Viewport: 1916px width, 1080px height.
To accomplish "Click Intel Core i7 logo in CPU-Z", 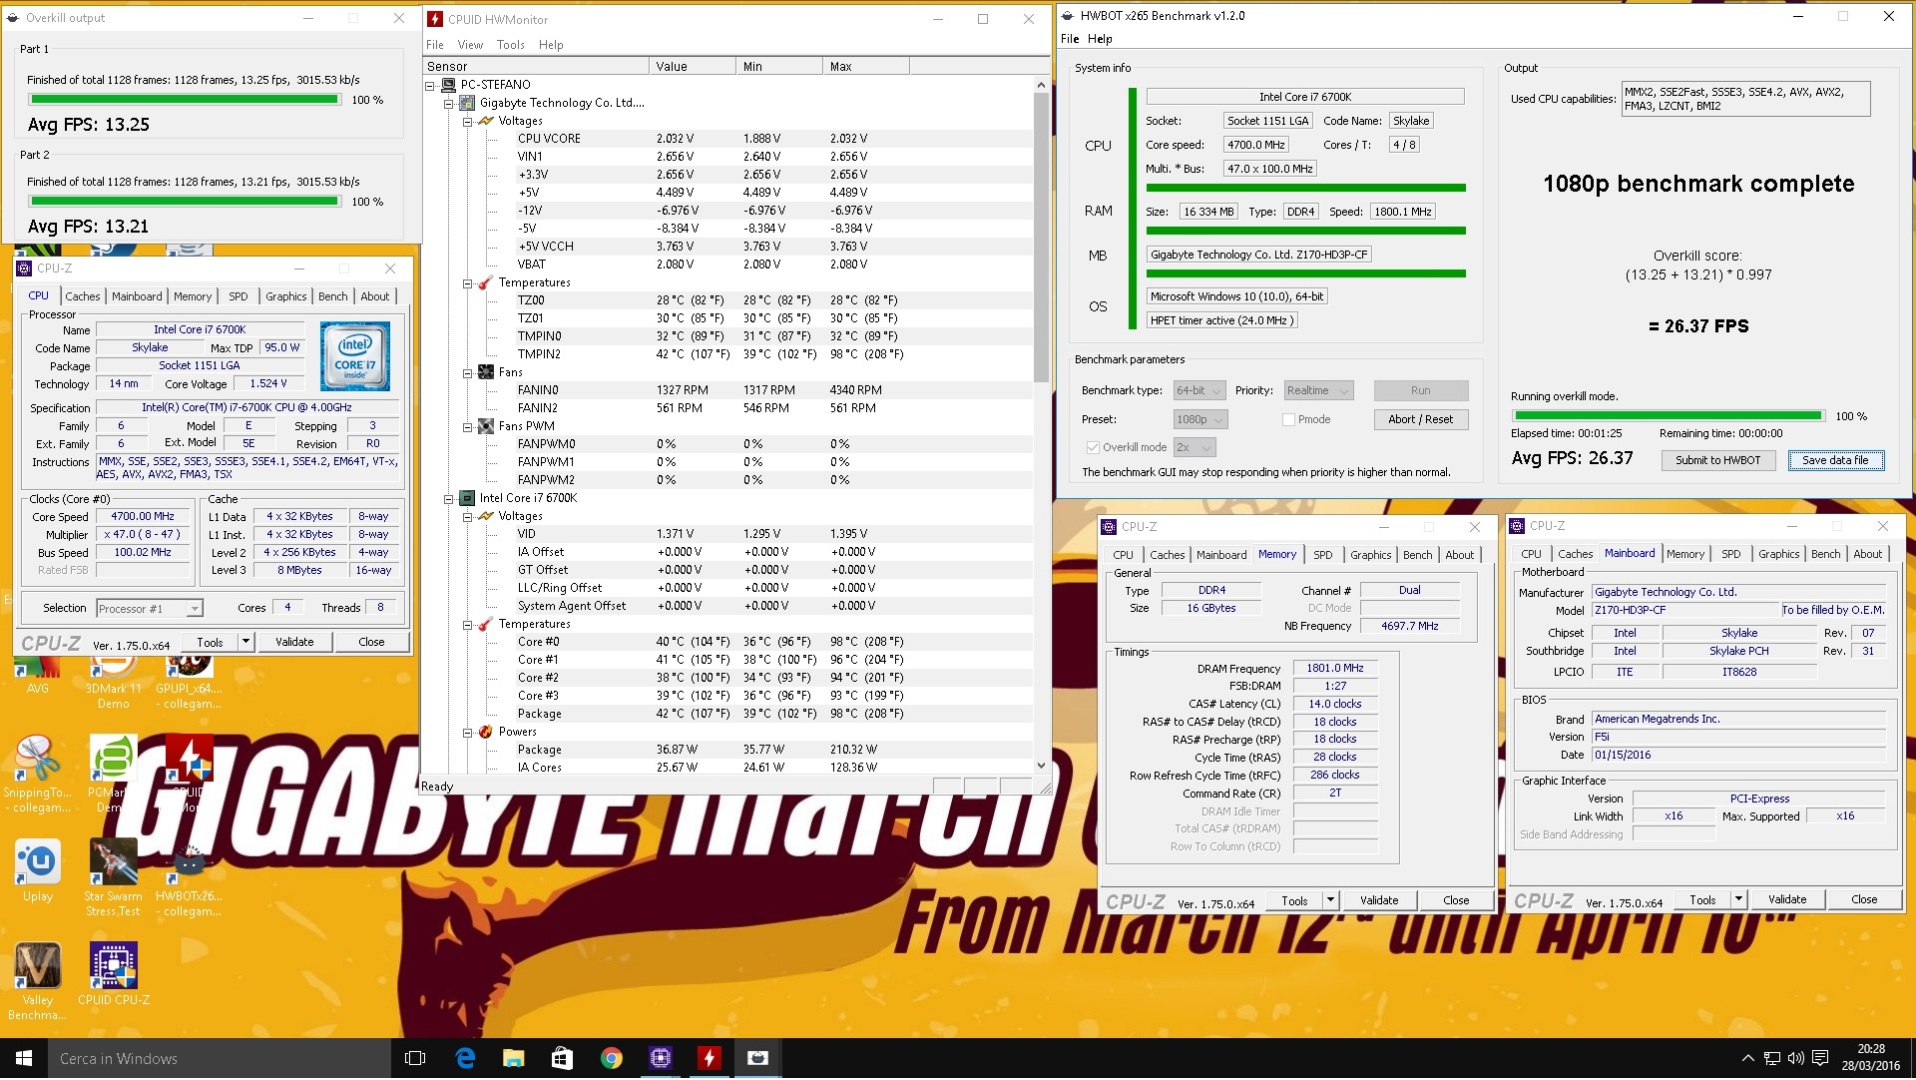I will click(x=355, y=356).
